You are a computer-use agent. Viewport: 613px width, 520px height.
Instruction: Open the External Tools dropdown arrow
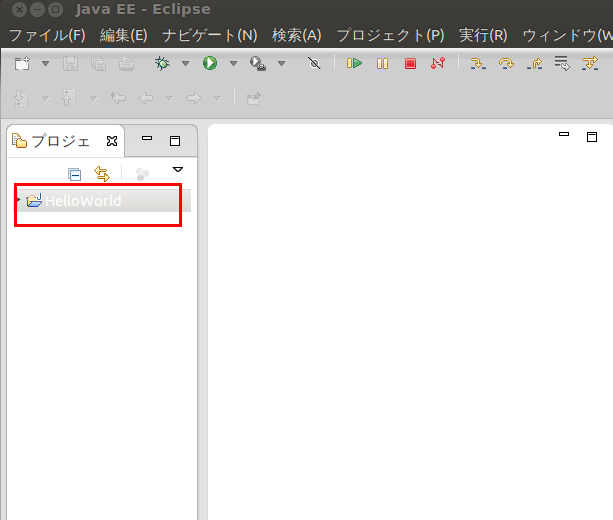[x=281, y=63]
